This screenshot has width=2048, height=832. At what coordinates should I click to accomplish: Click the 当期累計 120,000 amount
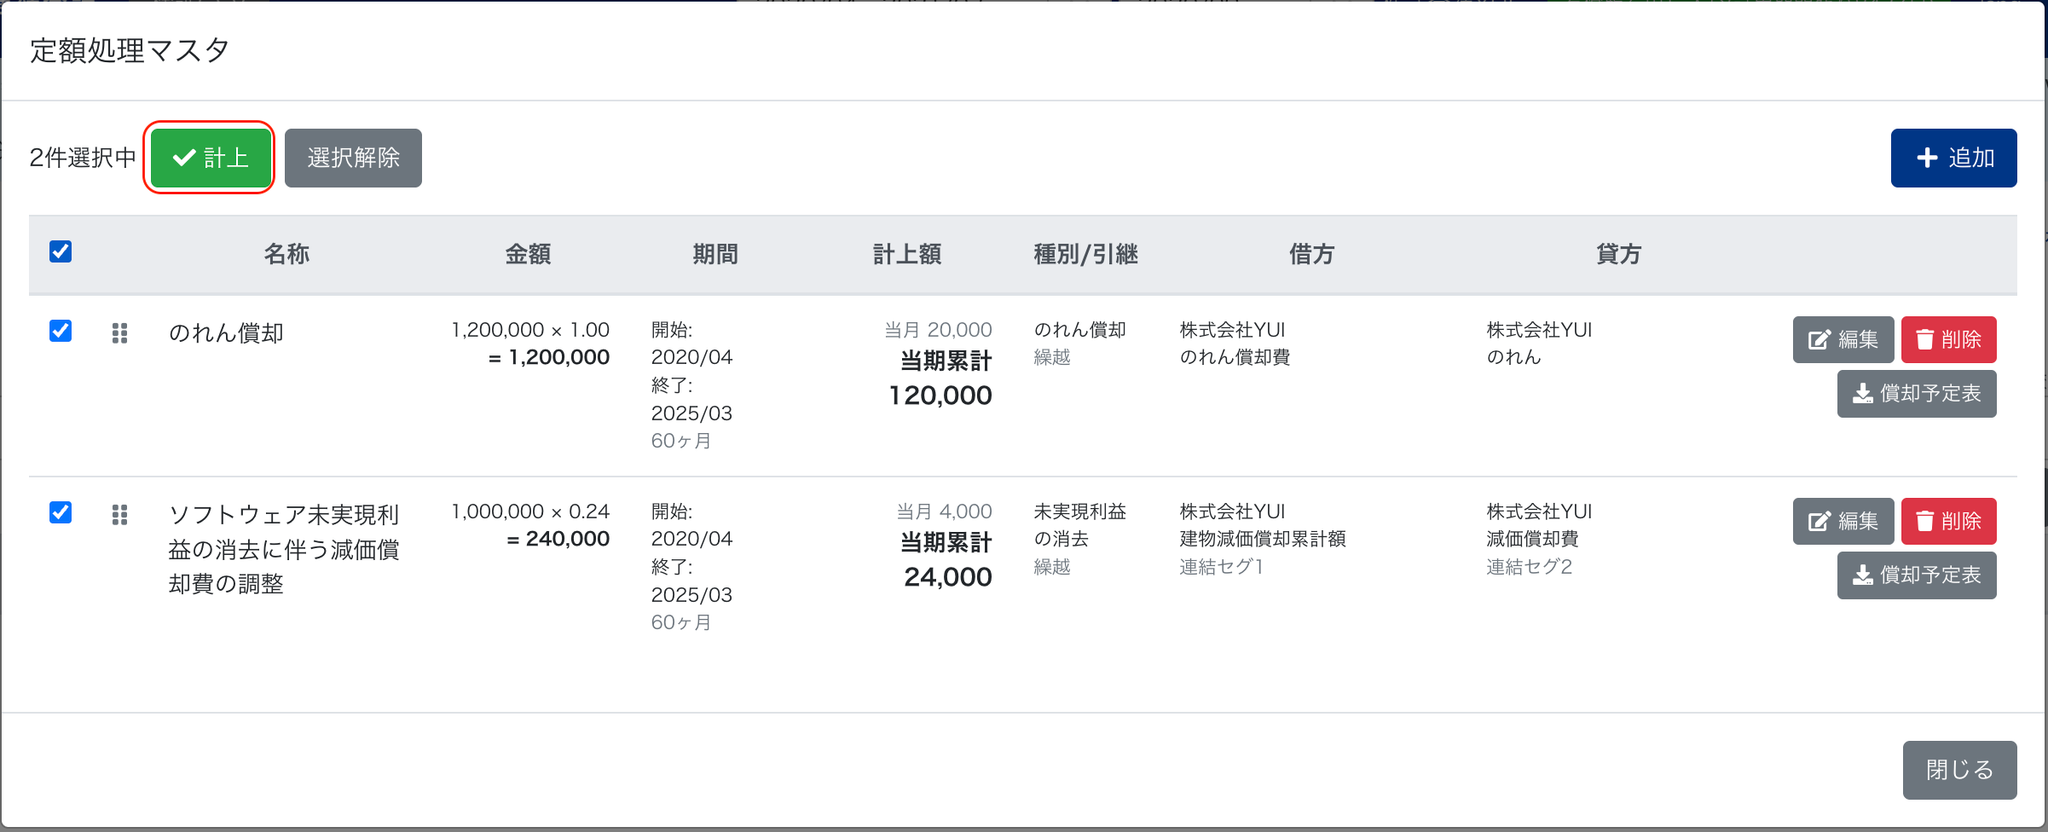(x=940, y=395)
